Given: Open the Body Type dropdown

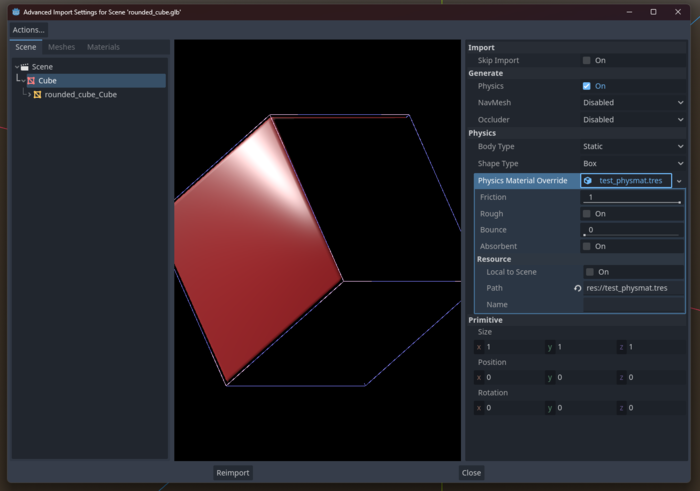Looking at the screenshot, I should (632, 147).
